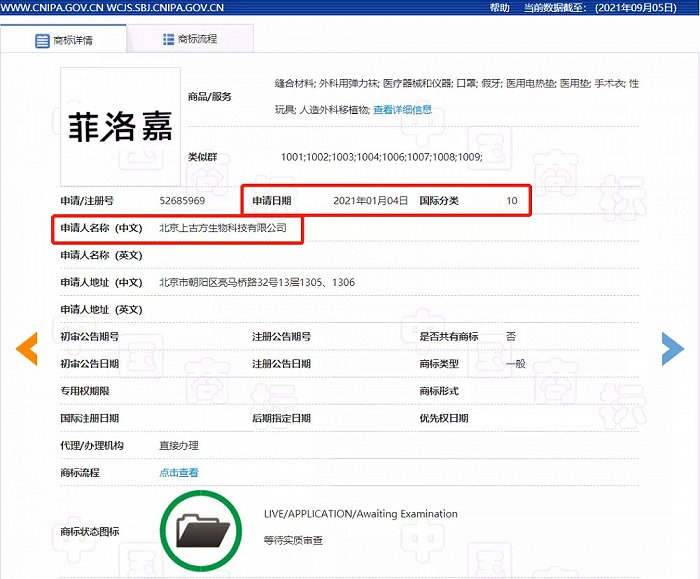The width and height of the screenshot is (700, 579).
Task: Click the 申请人名称（英文） label
Action: [x=101, y=255]
